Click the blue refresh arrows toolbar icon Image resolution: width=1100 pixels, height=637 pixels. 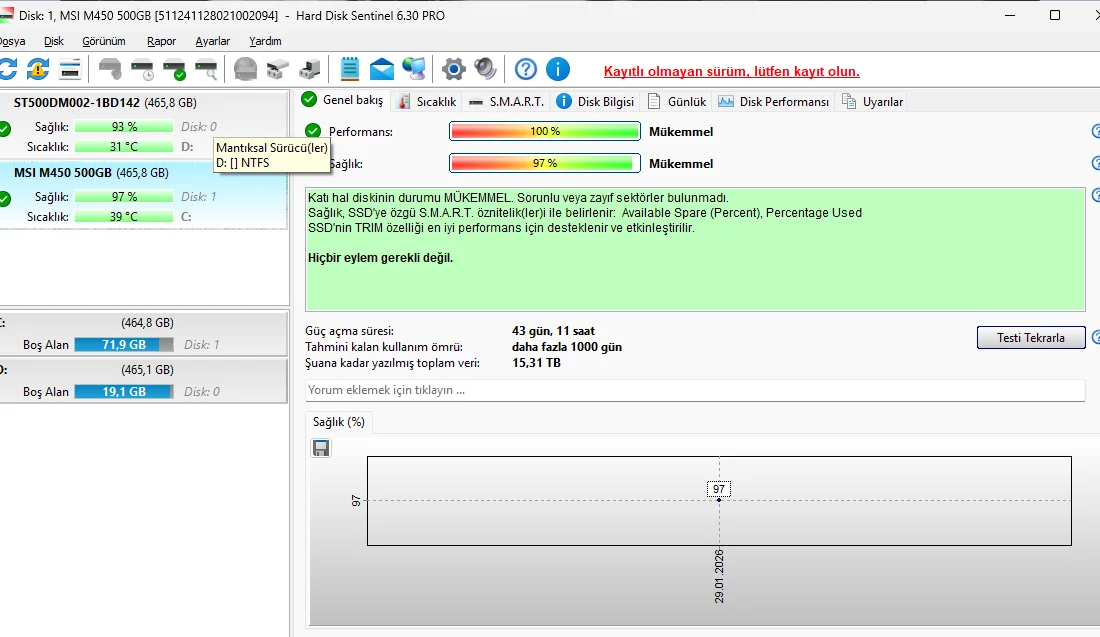coord(7,69)
